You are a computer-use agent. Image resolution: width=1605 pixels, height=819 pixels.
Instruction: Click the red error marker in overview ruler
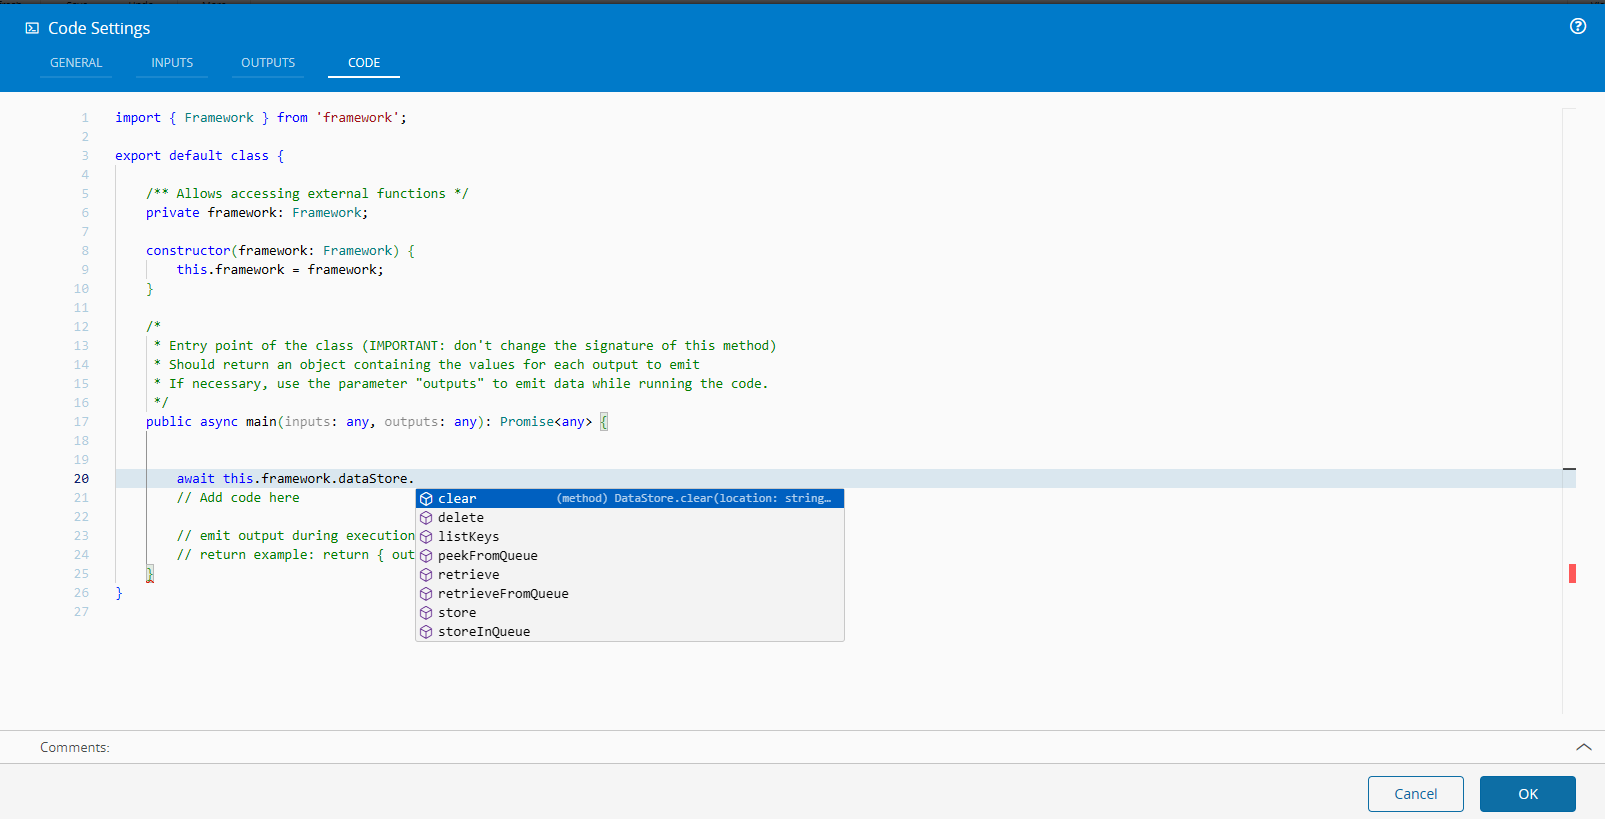(1572, 573)
